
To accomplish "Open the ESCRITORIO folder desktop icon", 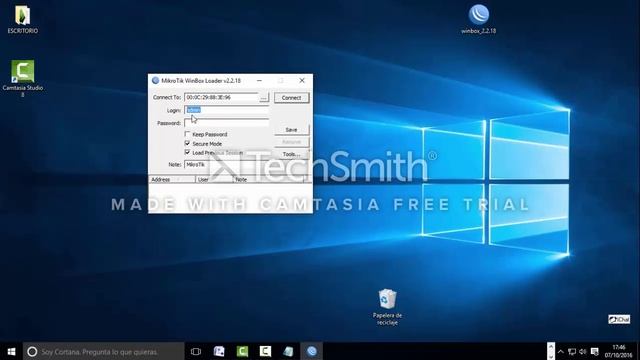I will coord(22,19).
